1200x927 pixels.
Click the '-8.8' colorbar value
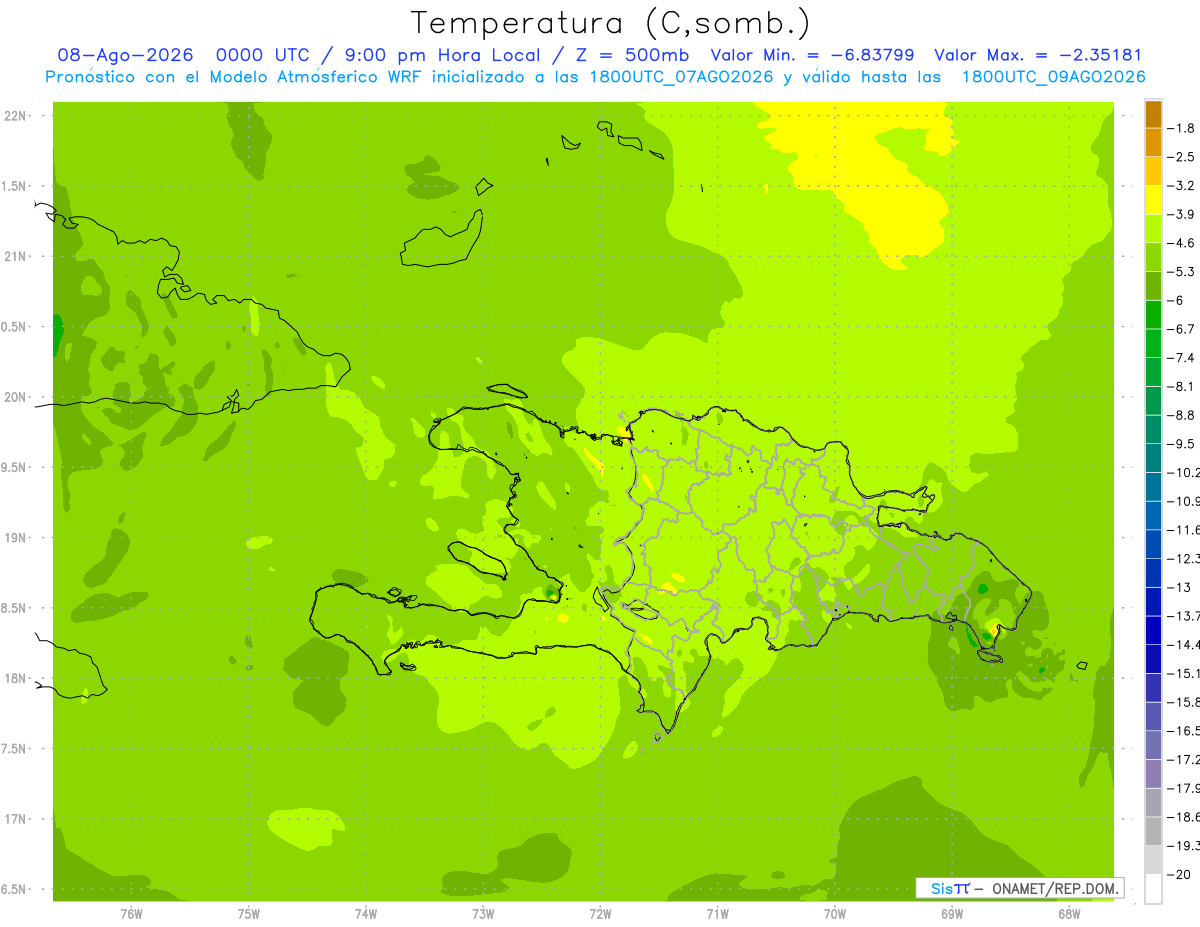tap(1181, 415)
